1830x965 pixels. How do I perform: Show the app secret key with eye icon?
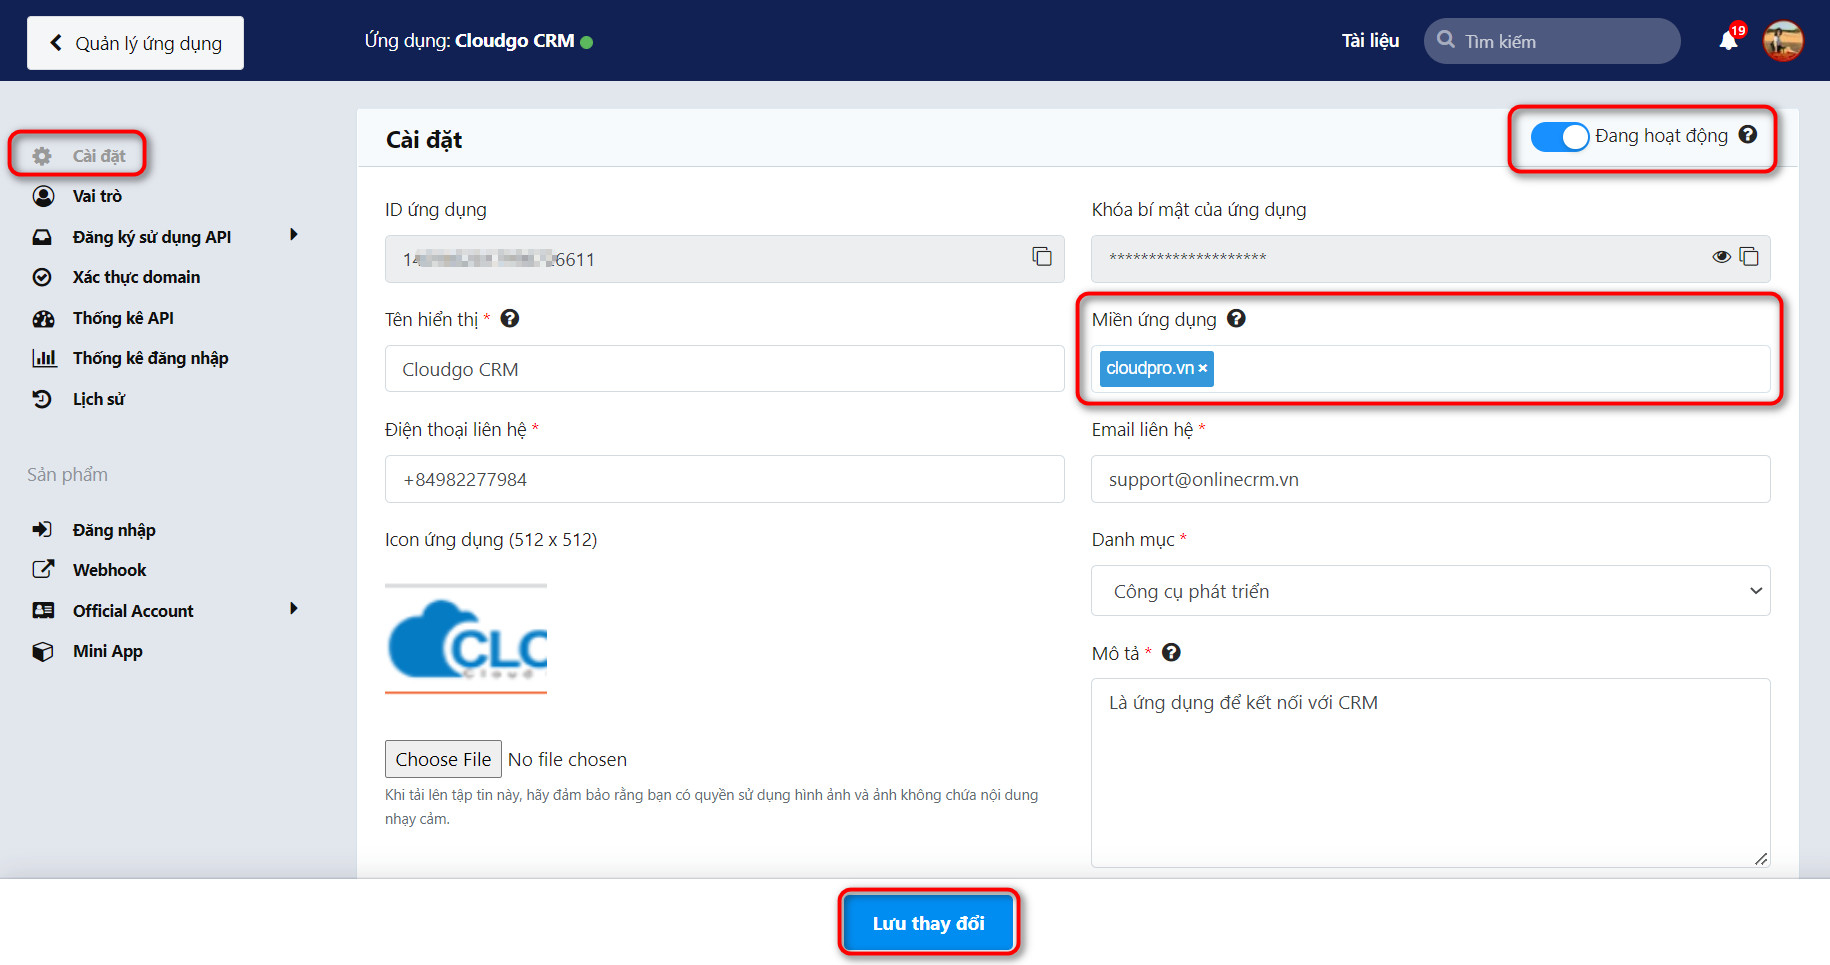point(1721,257)
